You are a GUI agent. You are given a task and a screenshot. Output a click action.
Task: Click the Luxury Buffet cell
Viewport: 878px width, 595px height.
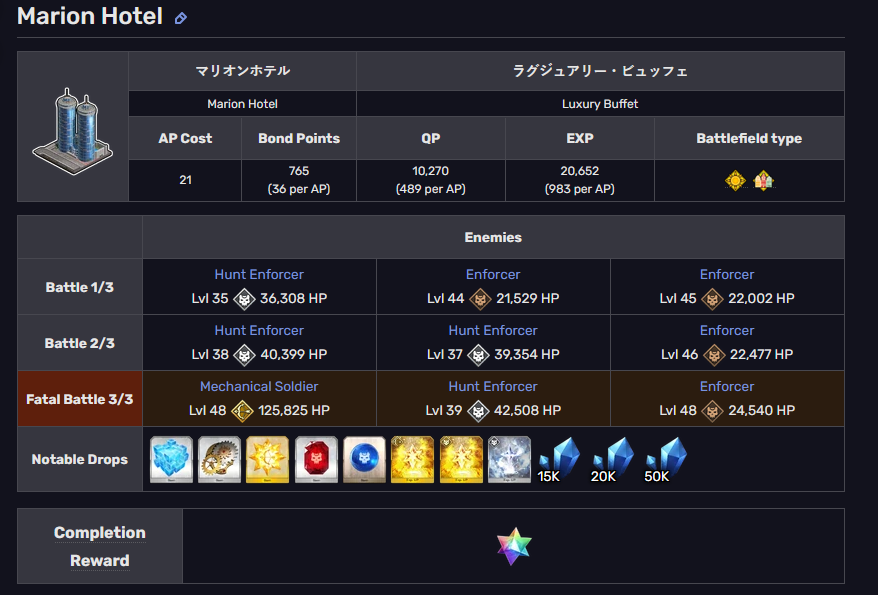[x=600, y=104]
